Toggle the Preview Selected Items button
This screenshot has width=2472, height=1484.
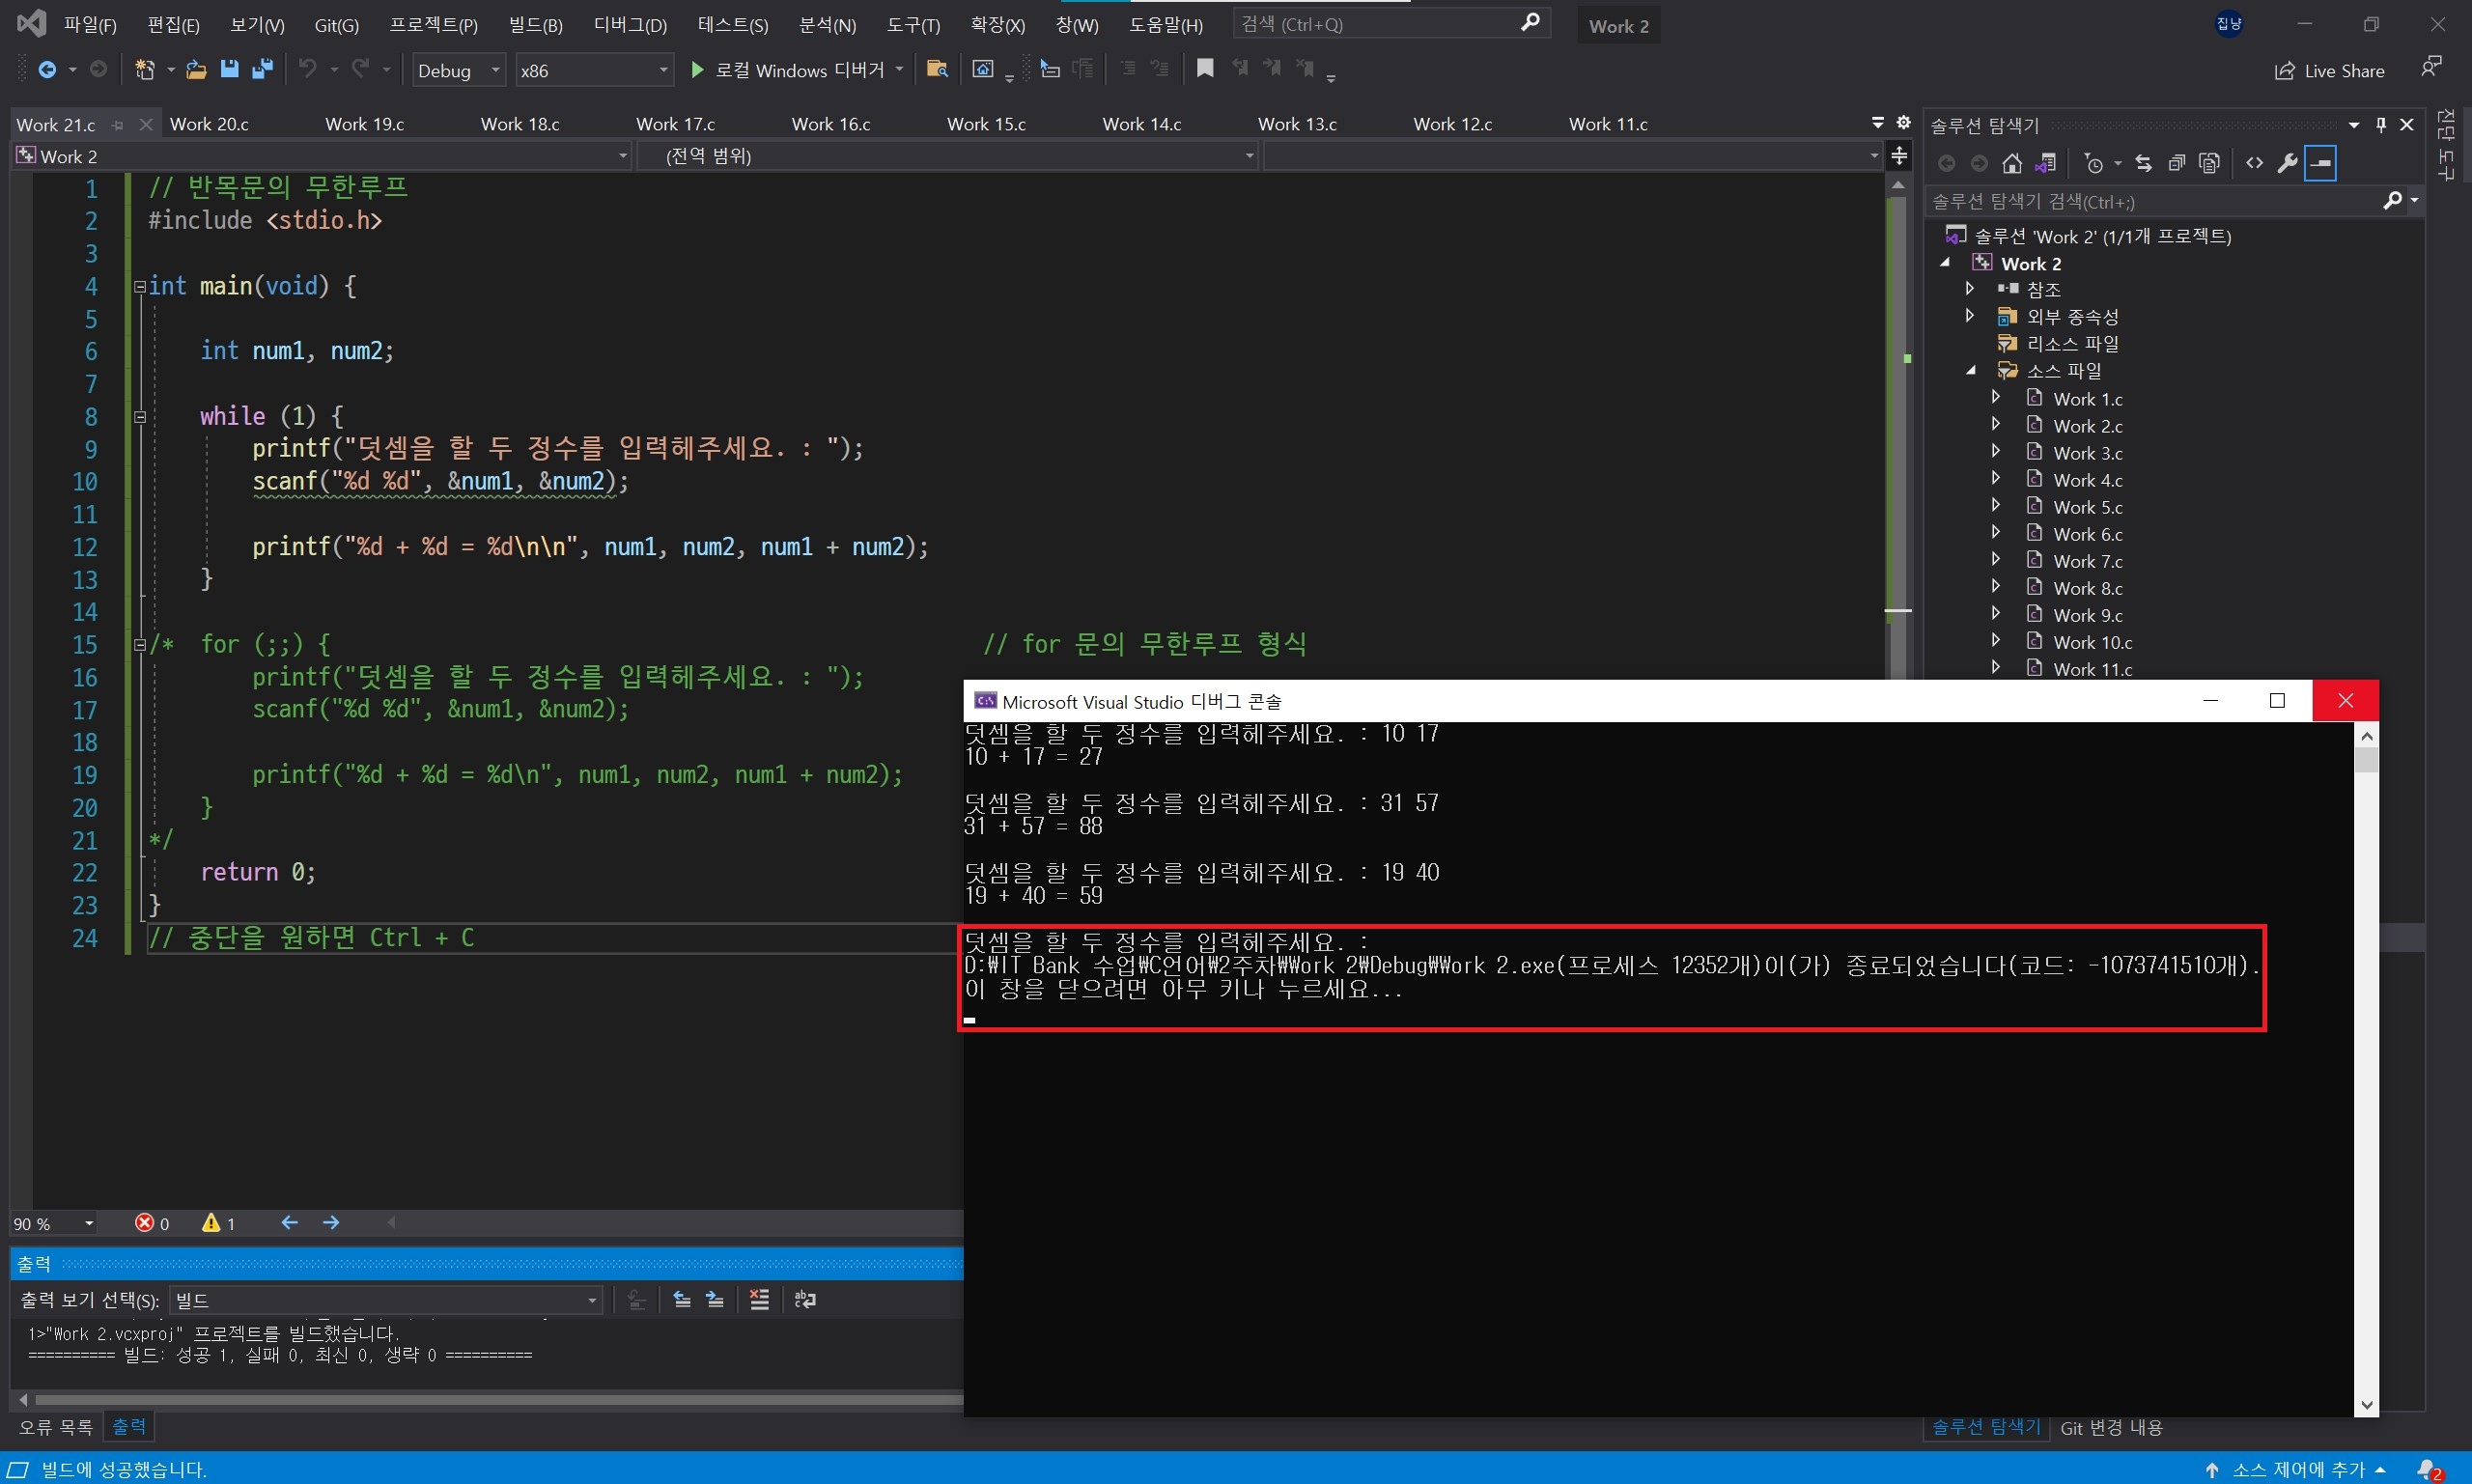[x=2320, y=163]
